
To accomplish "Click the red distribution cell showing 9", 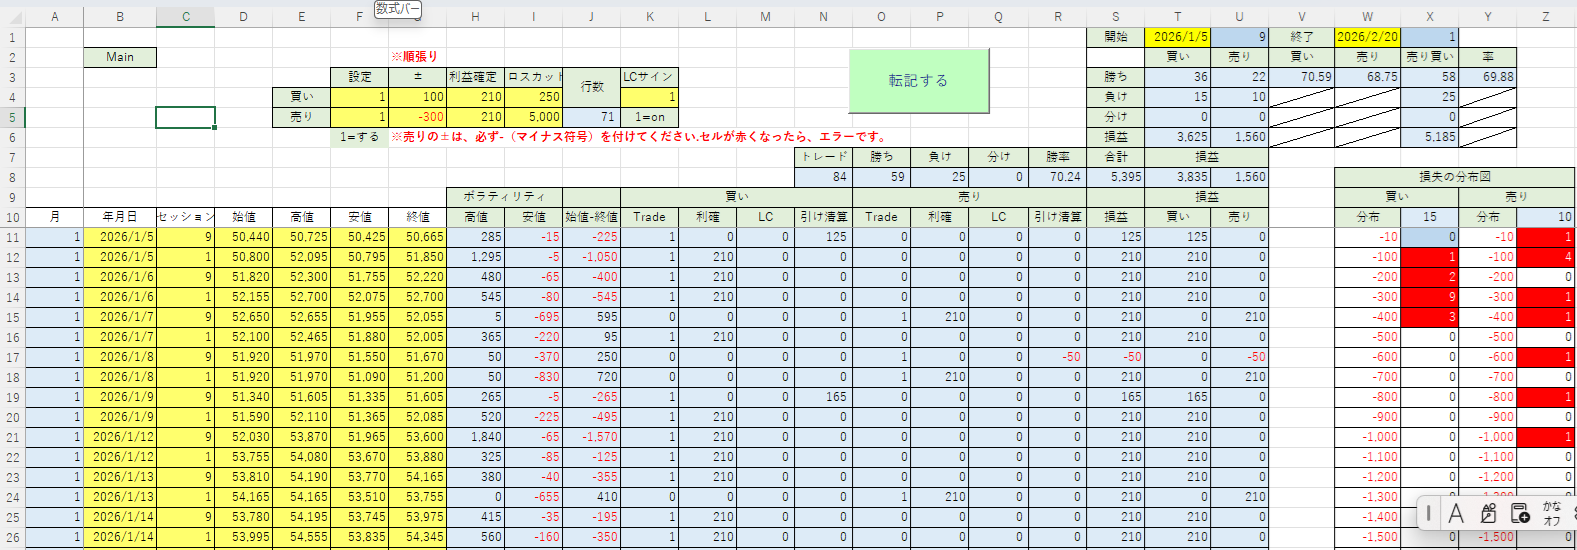I will (x=1429, y=297).
